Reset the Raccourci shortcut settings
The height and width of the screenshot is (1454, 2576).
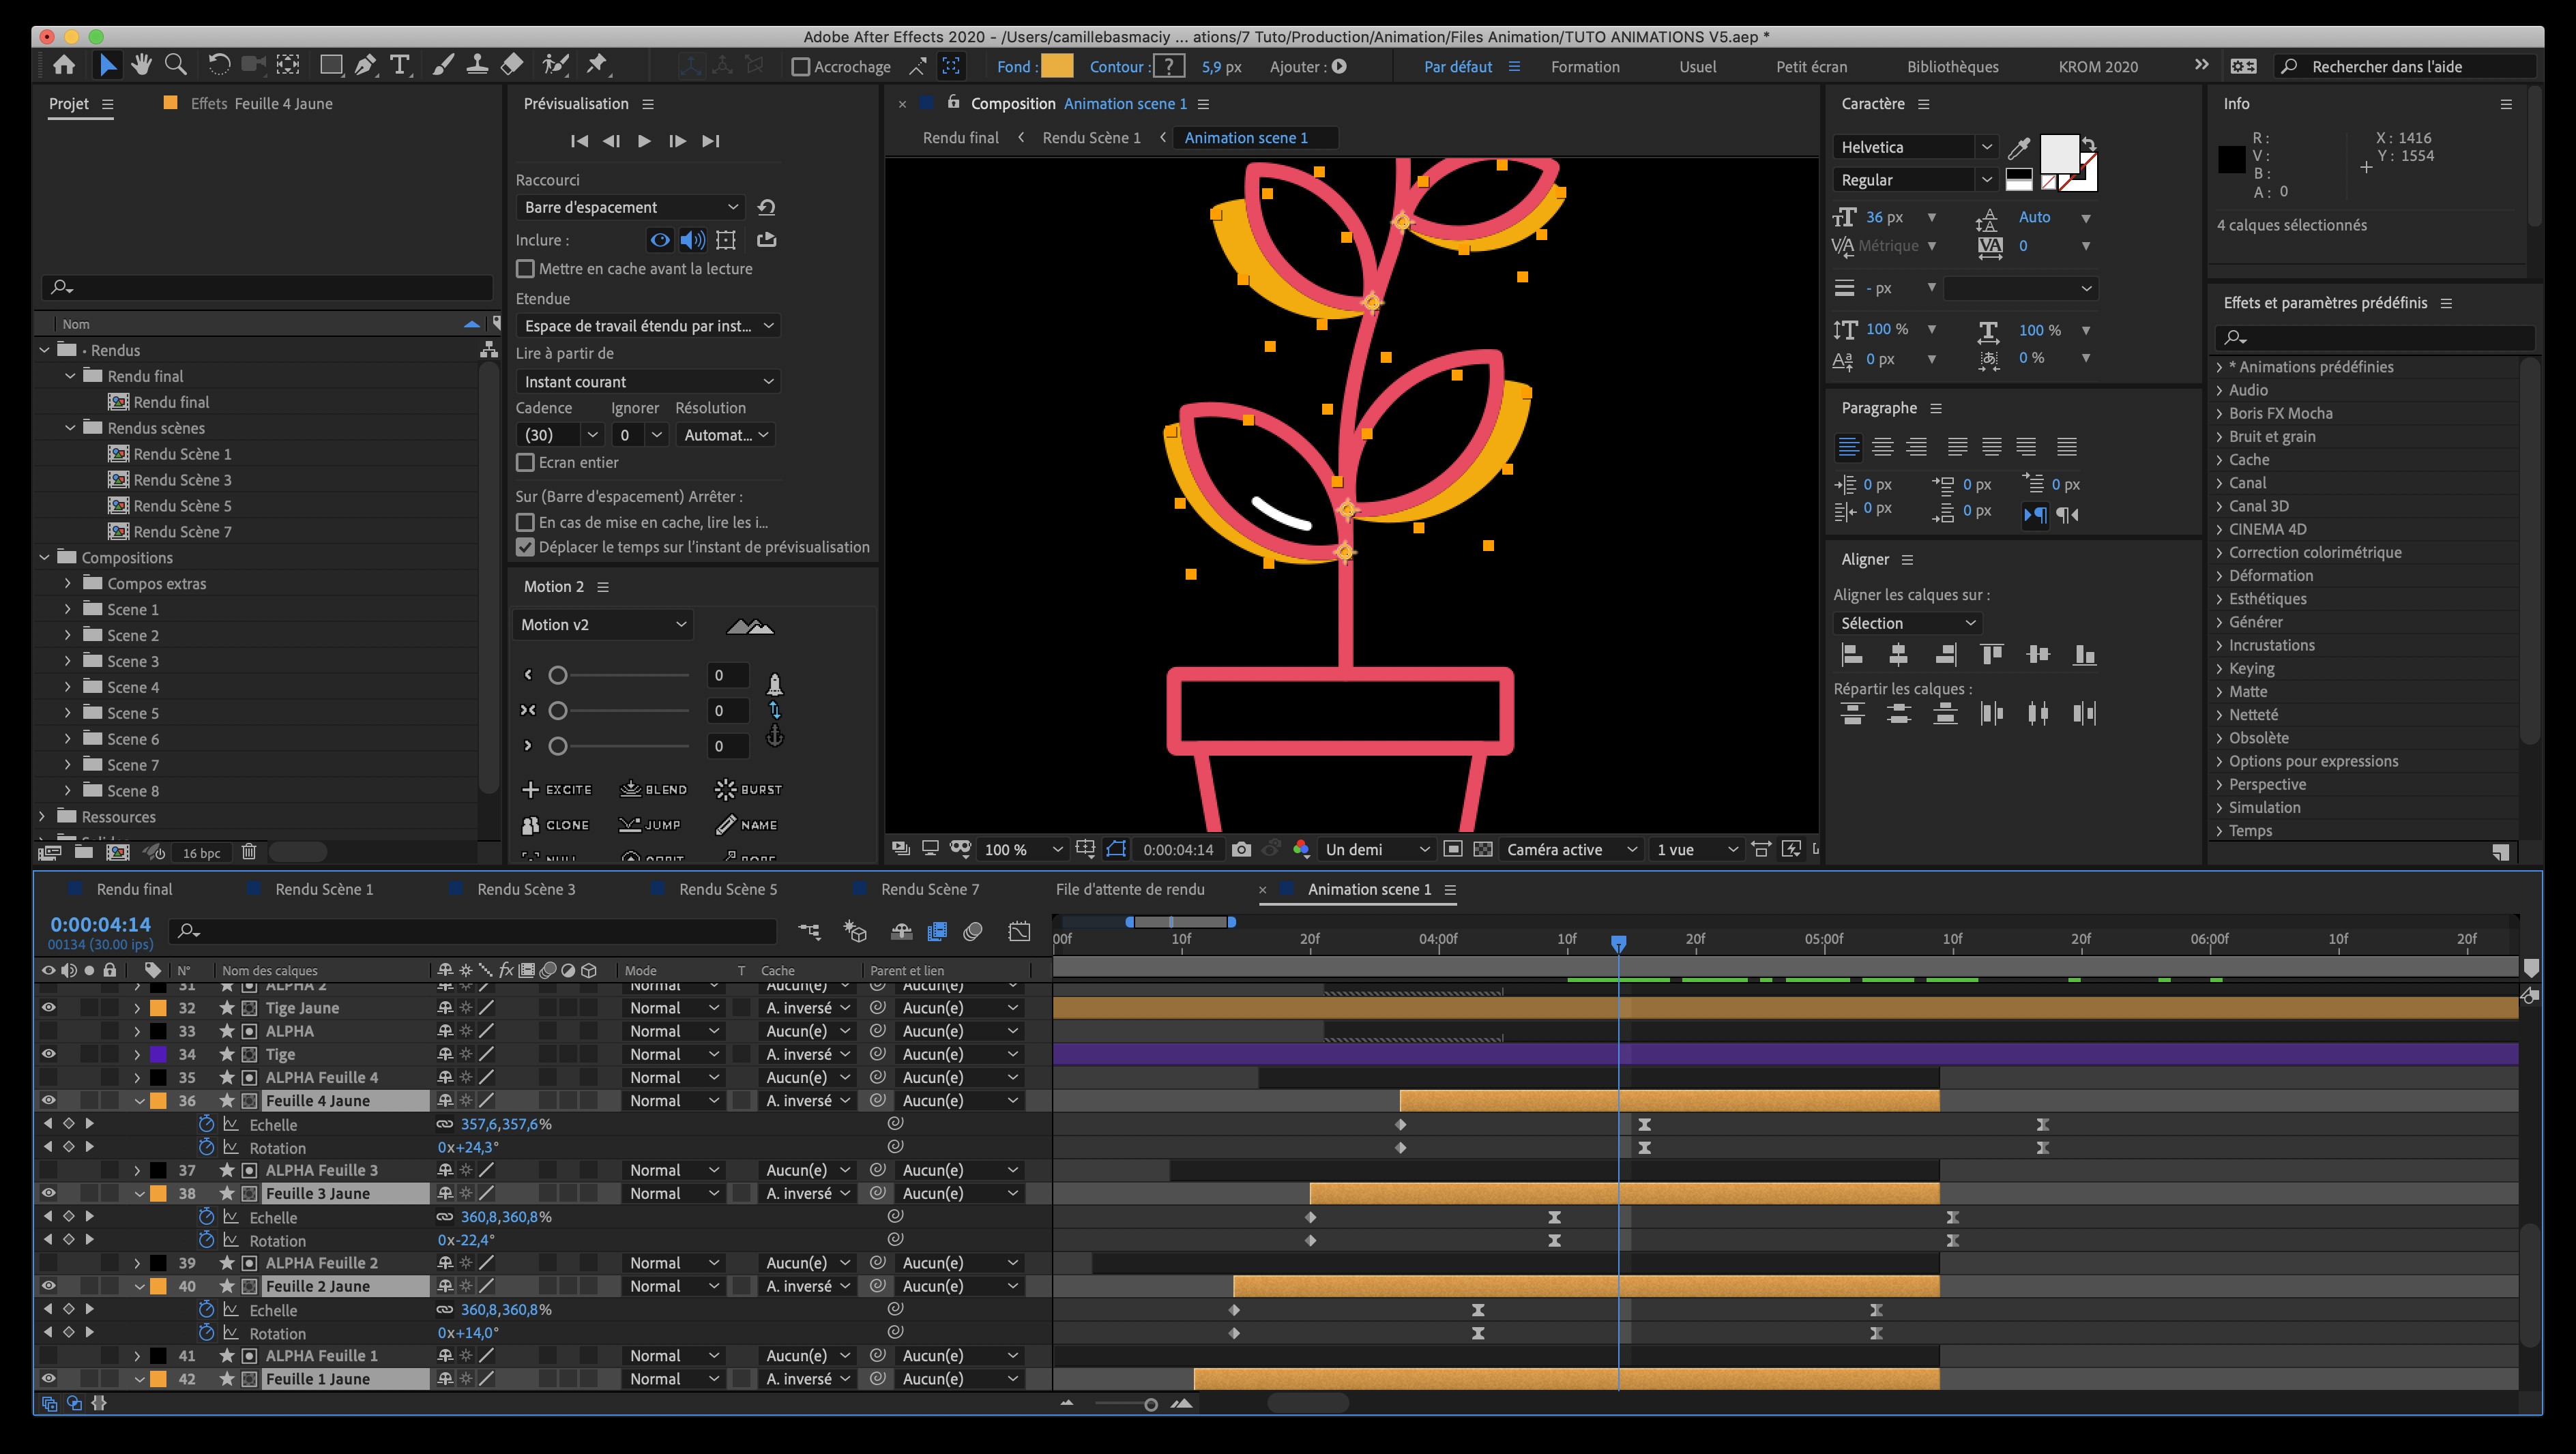766,207
